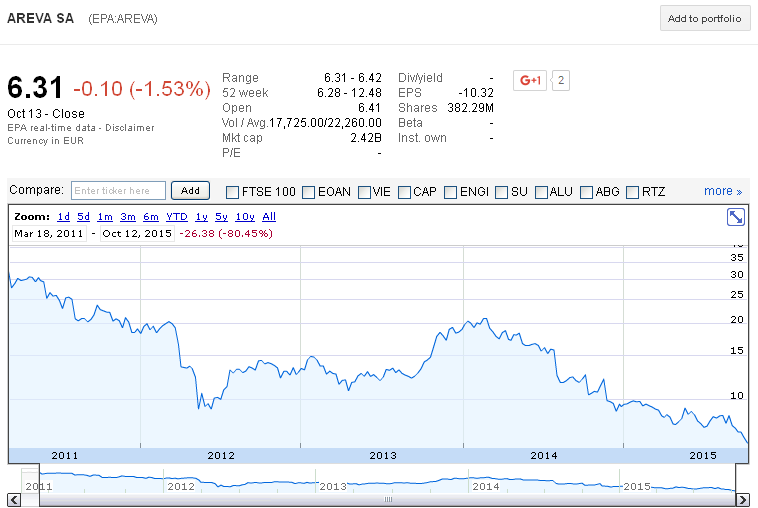Click 2012 label on chart timeline
The height and width of the screenshot is (508, 758).
[221, 455]
